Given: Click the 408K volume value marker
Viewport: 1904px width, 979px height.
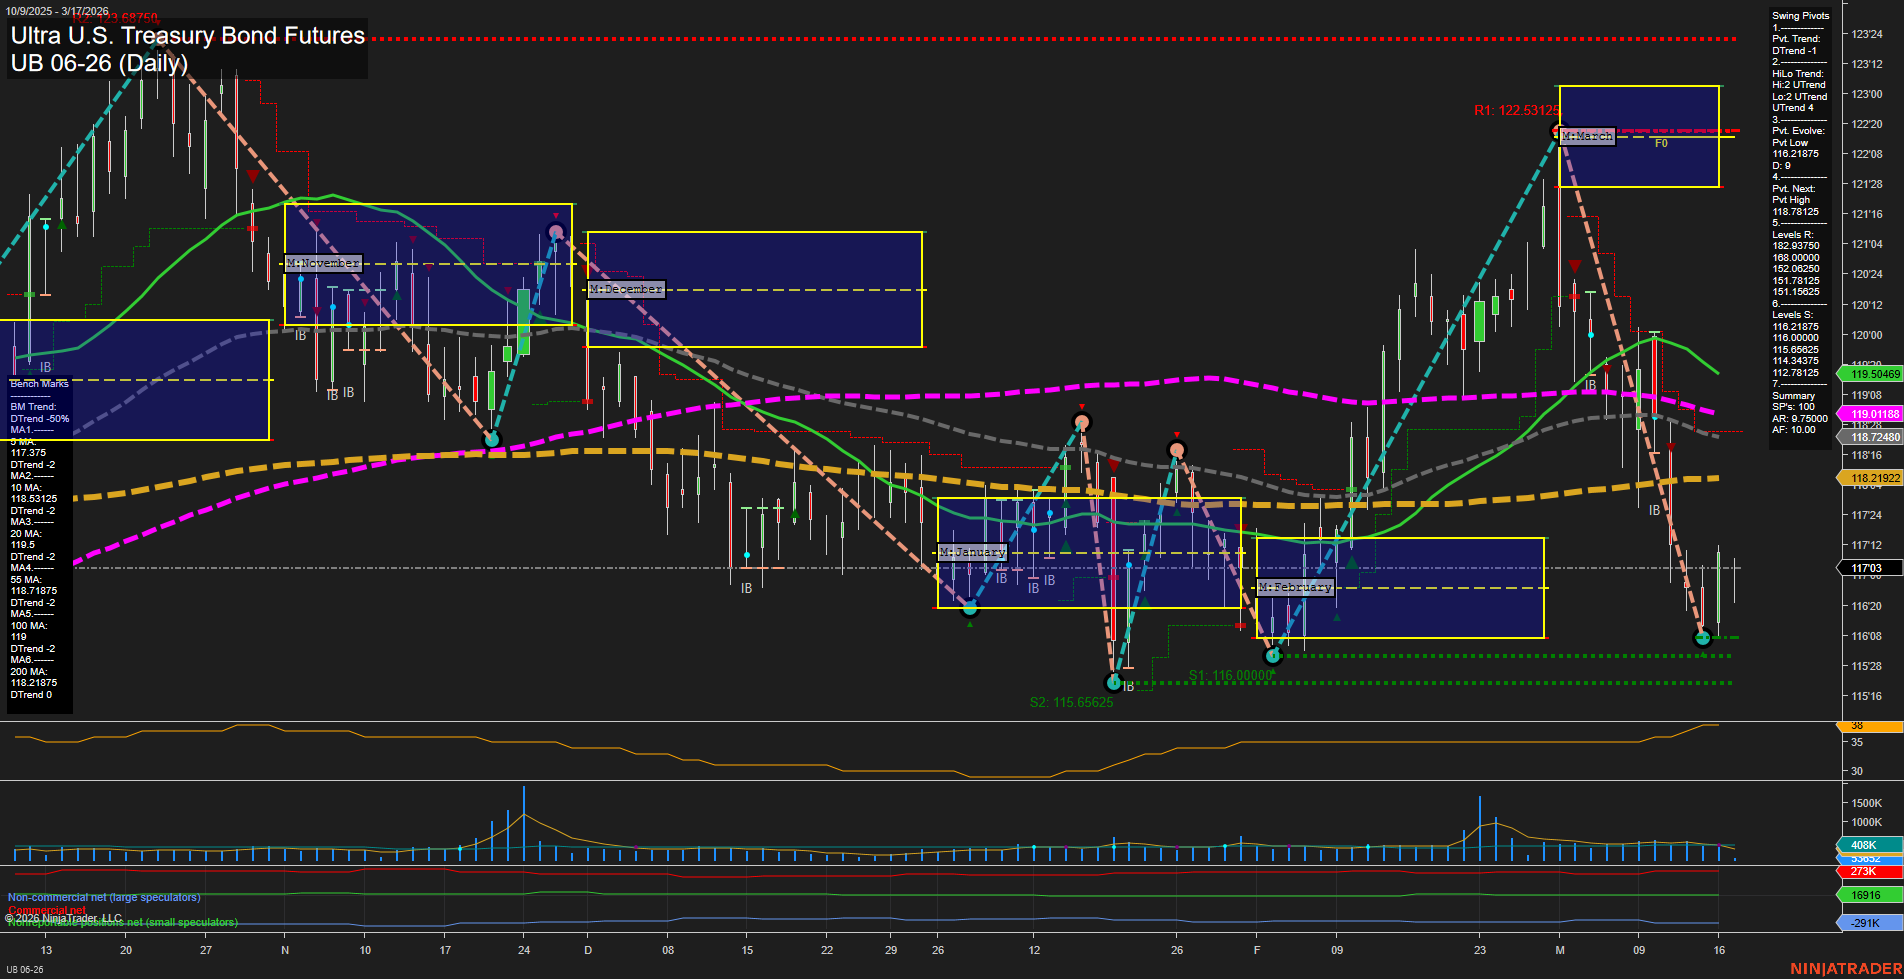Looking at the screenshot, I should 1868,845.
